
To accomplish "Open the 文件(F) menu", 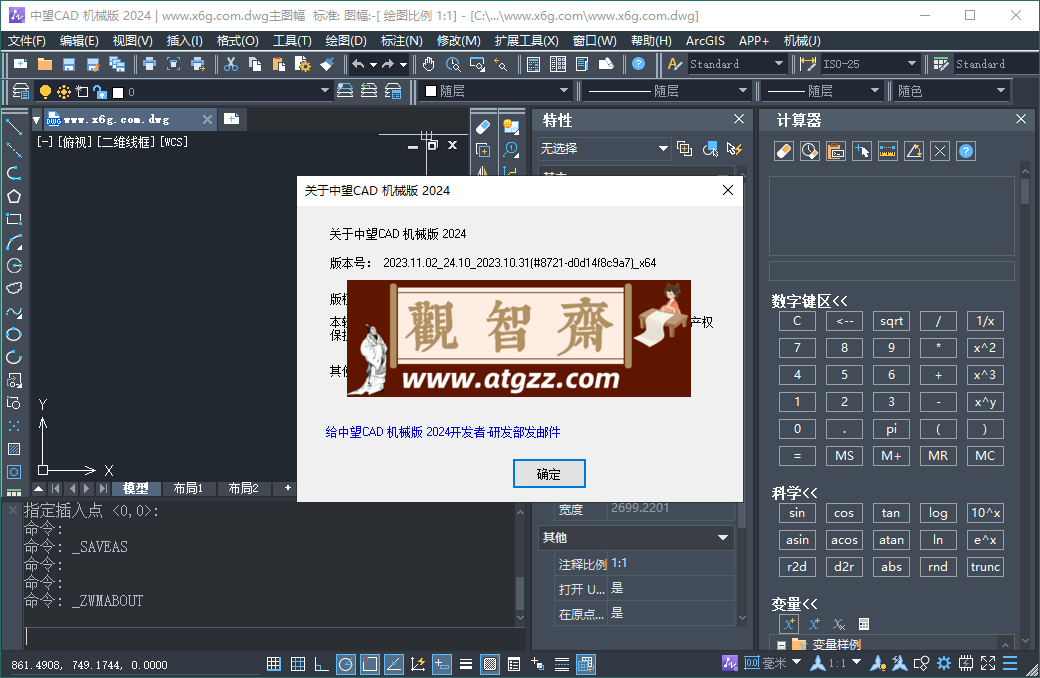I will pos(27,41).
